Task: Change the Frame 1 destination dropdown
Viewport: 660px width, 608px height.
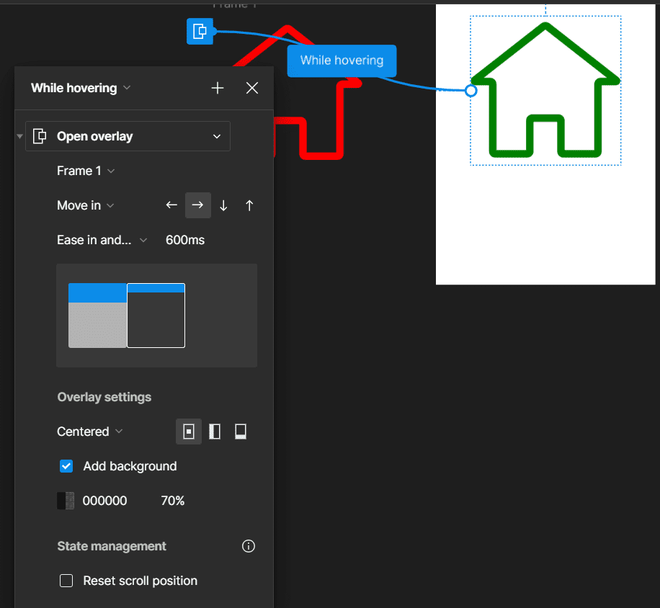Action: 85,171
